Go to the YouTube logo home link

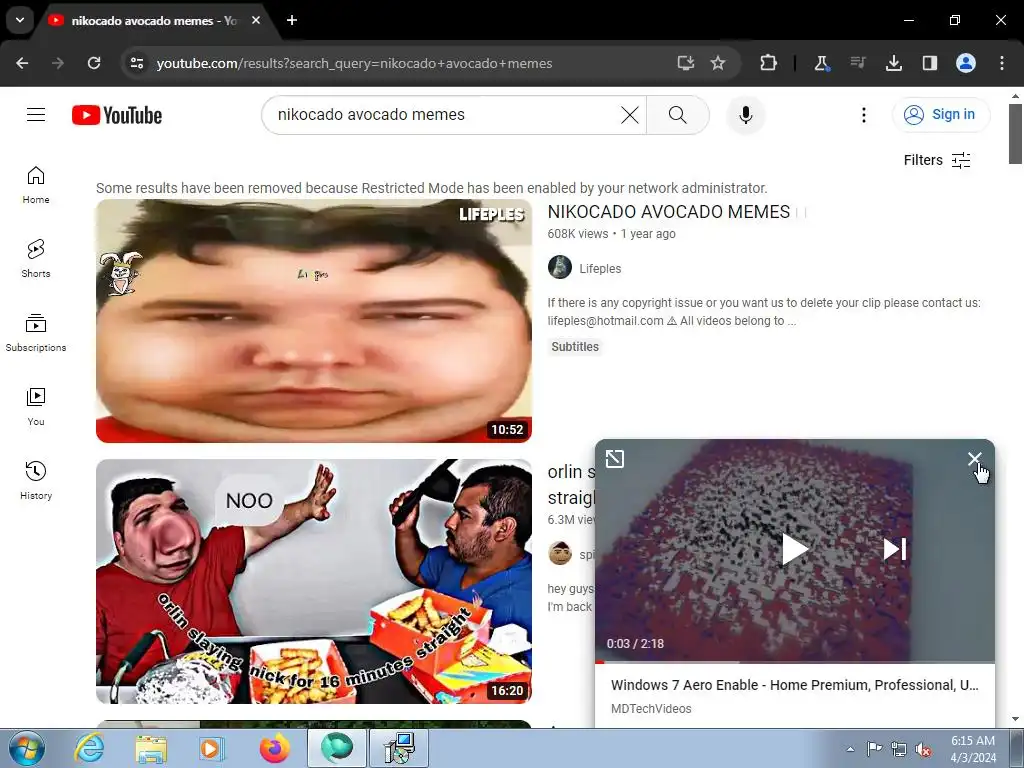117,115
